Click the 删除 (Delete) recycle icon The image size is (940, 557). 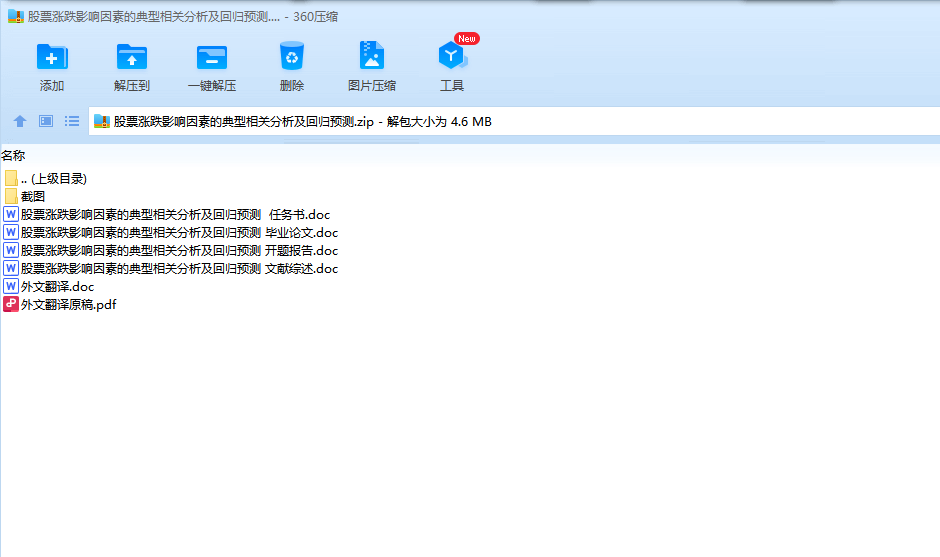click(x=292, y=56)
